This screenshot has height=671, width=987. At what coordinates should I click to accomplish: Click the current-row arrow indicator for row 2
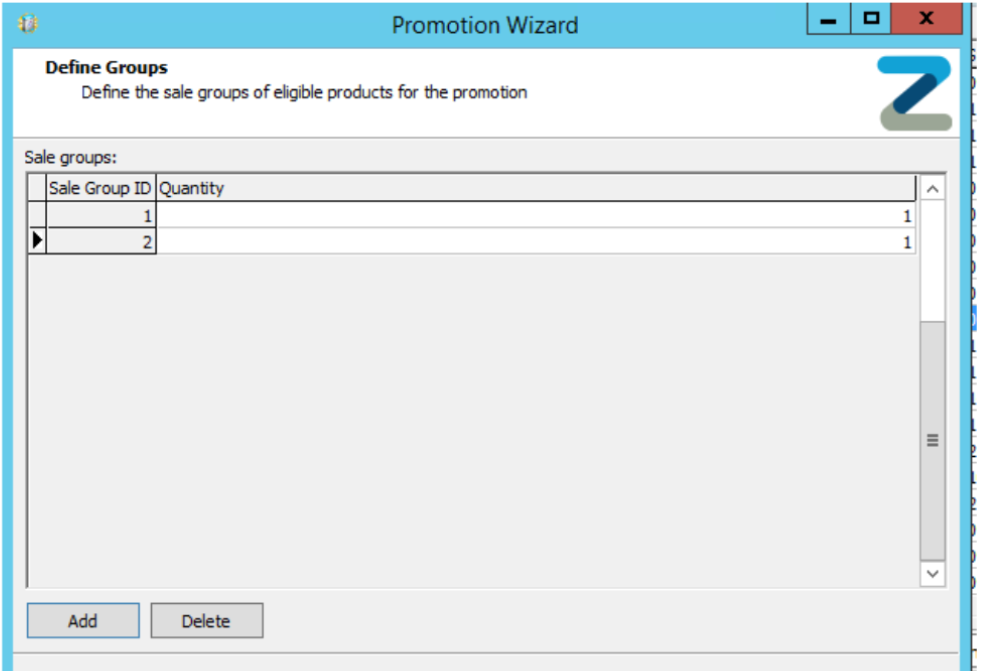[37, 240]
